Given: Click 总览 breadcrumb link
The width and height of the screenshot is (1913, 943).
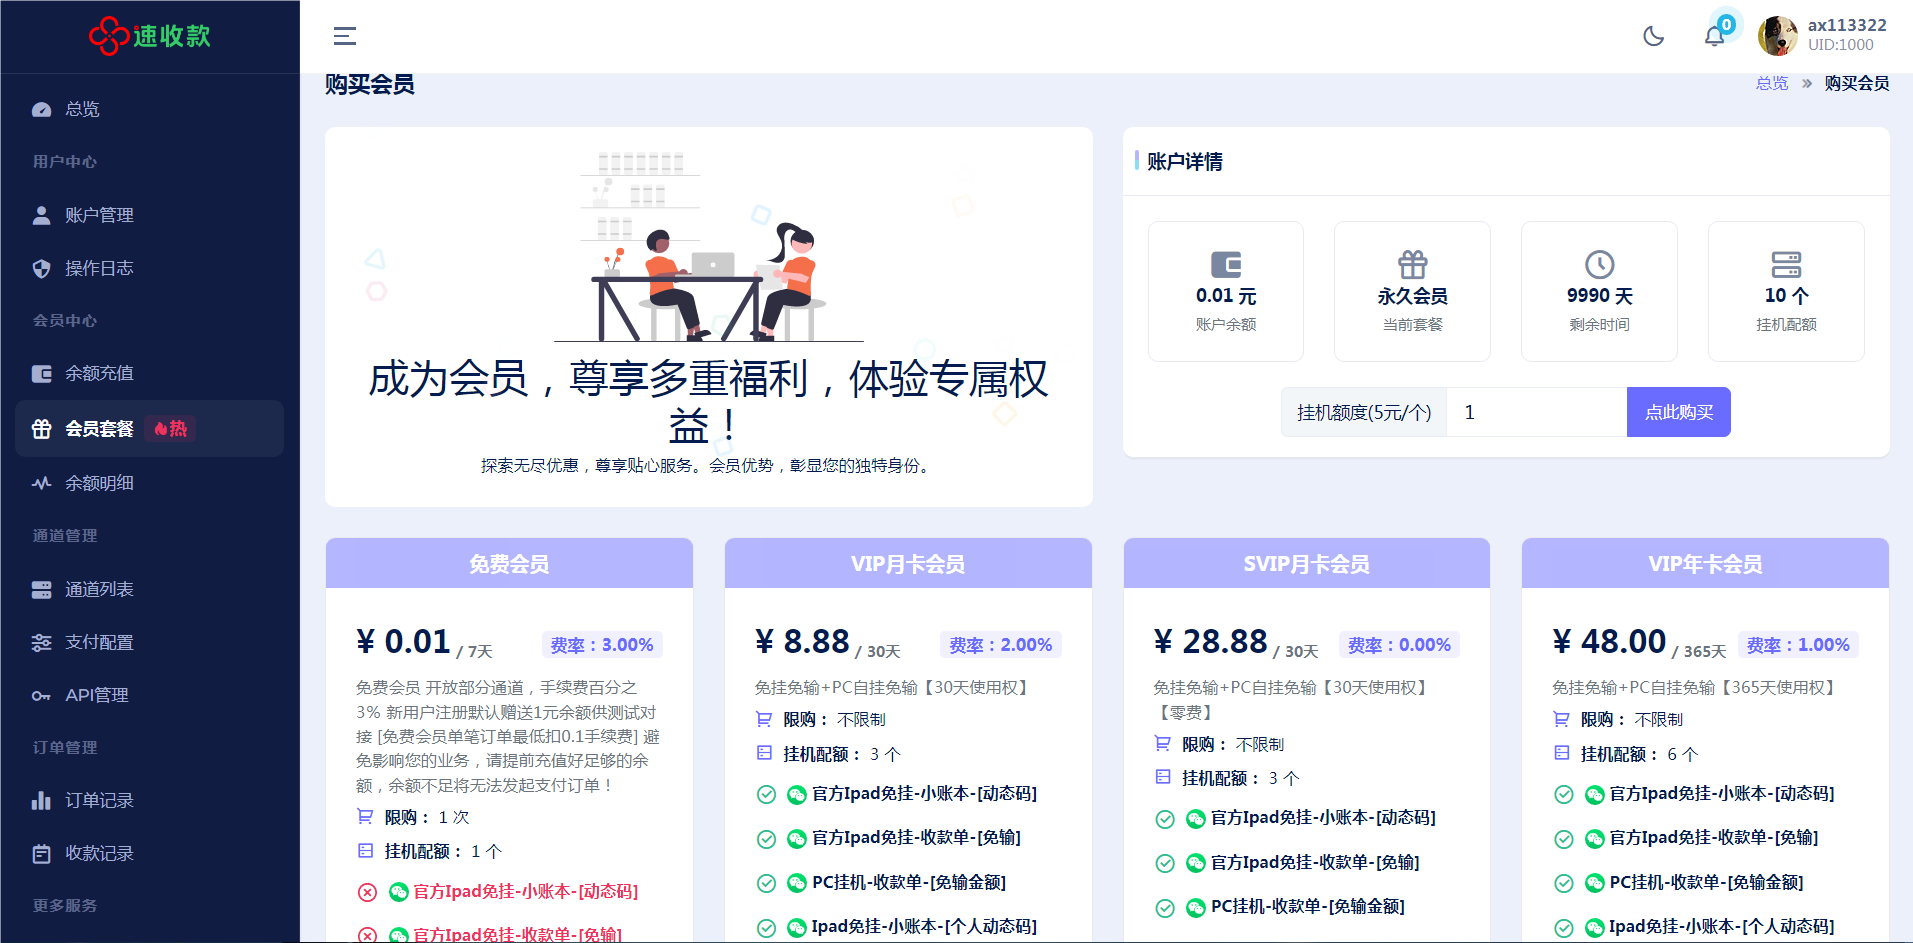Looking at the screenshot, I should (x=1771, y=83).
